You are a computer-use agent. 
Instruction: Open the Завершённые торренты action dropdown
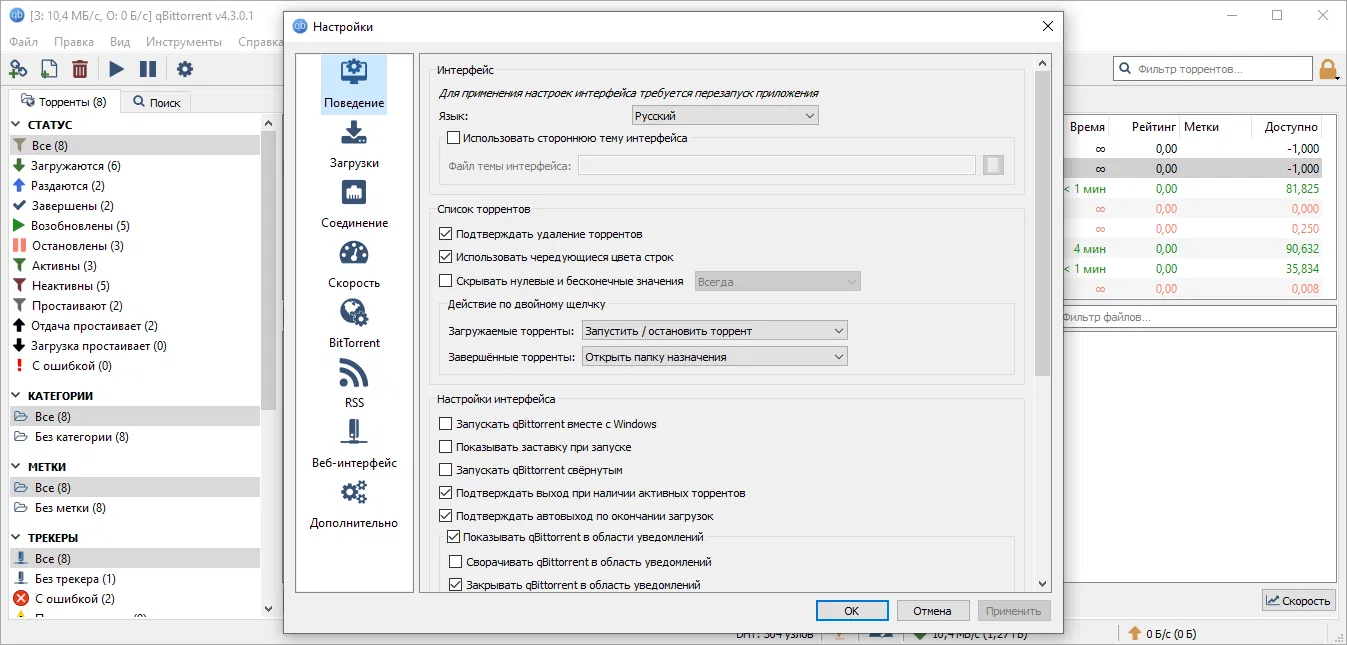pos(714,356)
